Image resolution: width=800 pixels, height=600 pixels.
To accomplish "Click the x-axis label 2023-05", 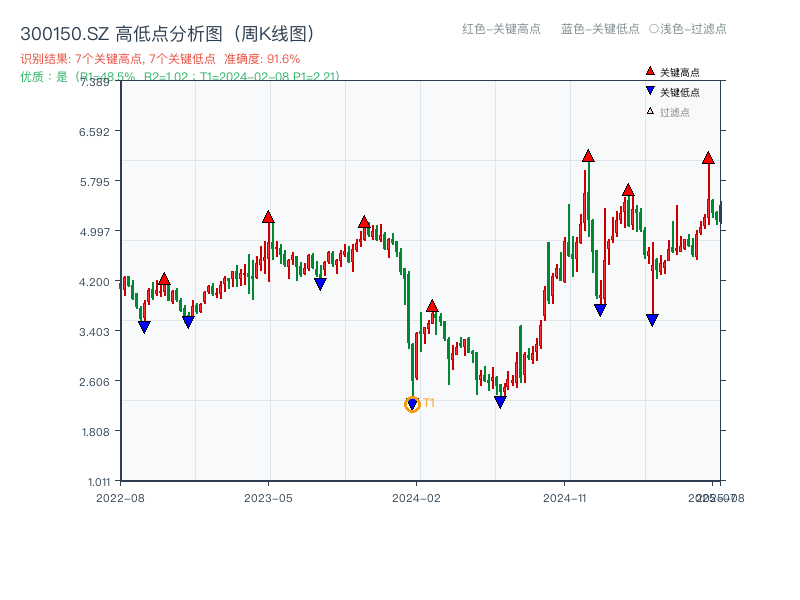I will (268, 498).
